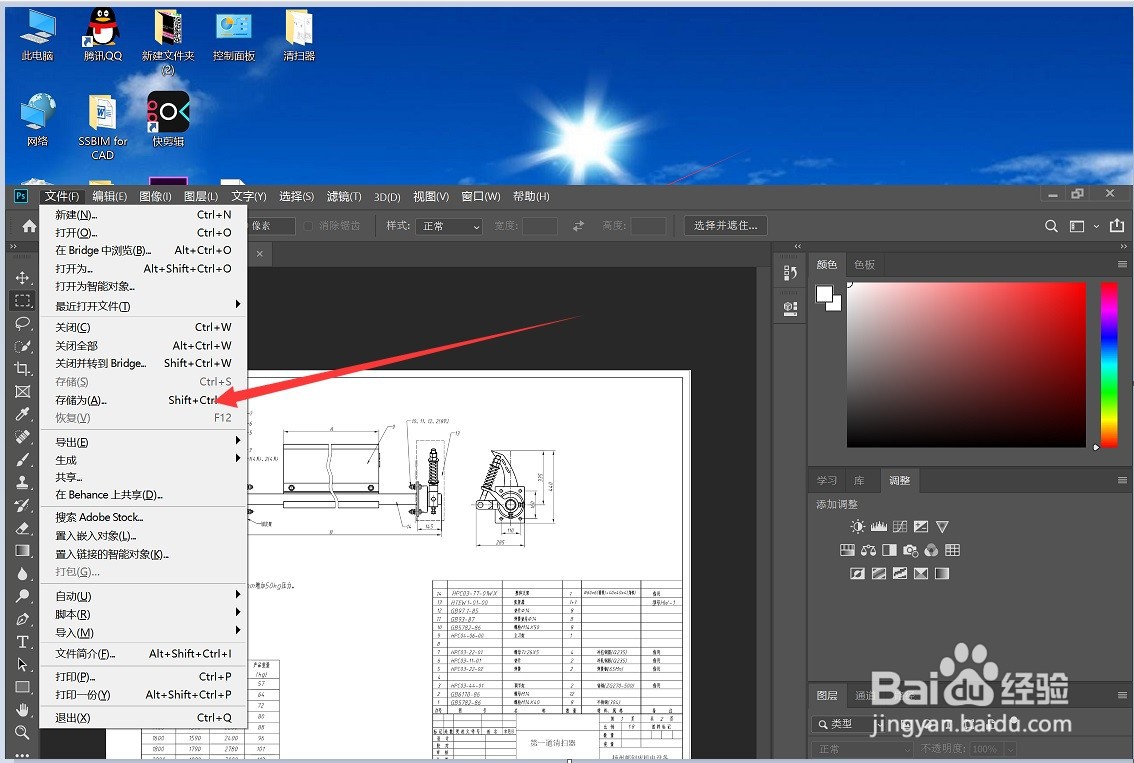
Task: Select the Rectangular Marquee tool
Action: 22,300
